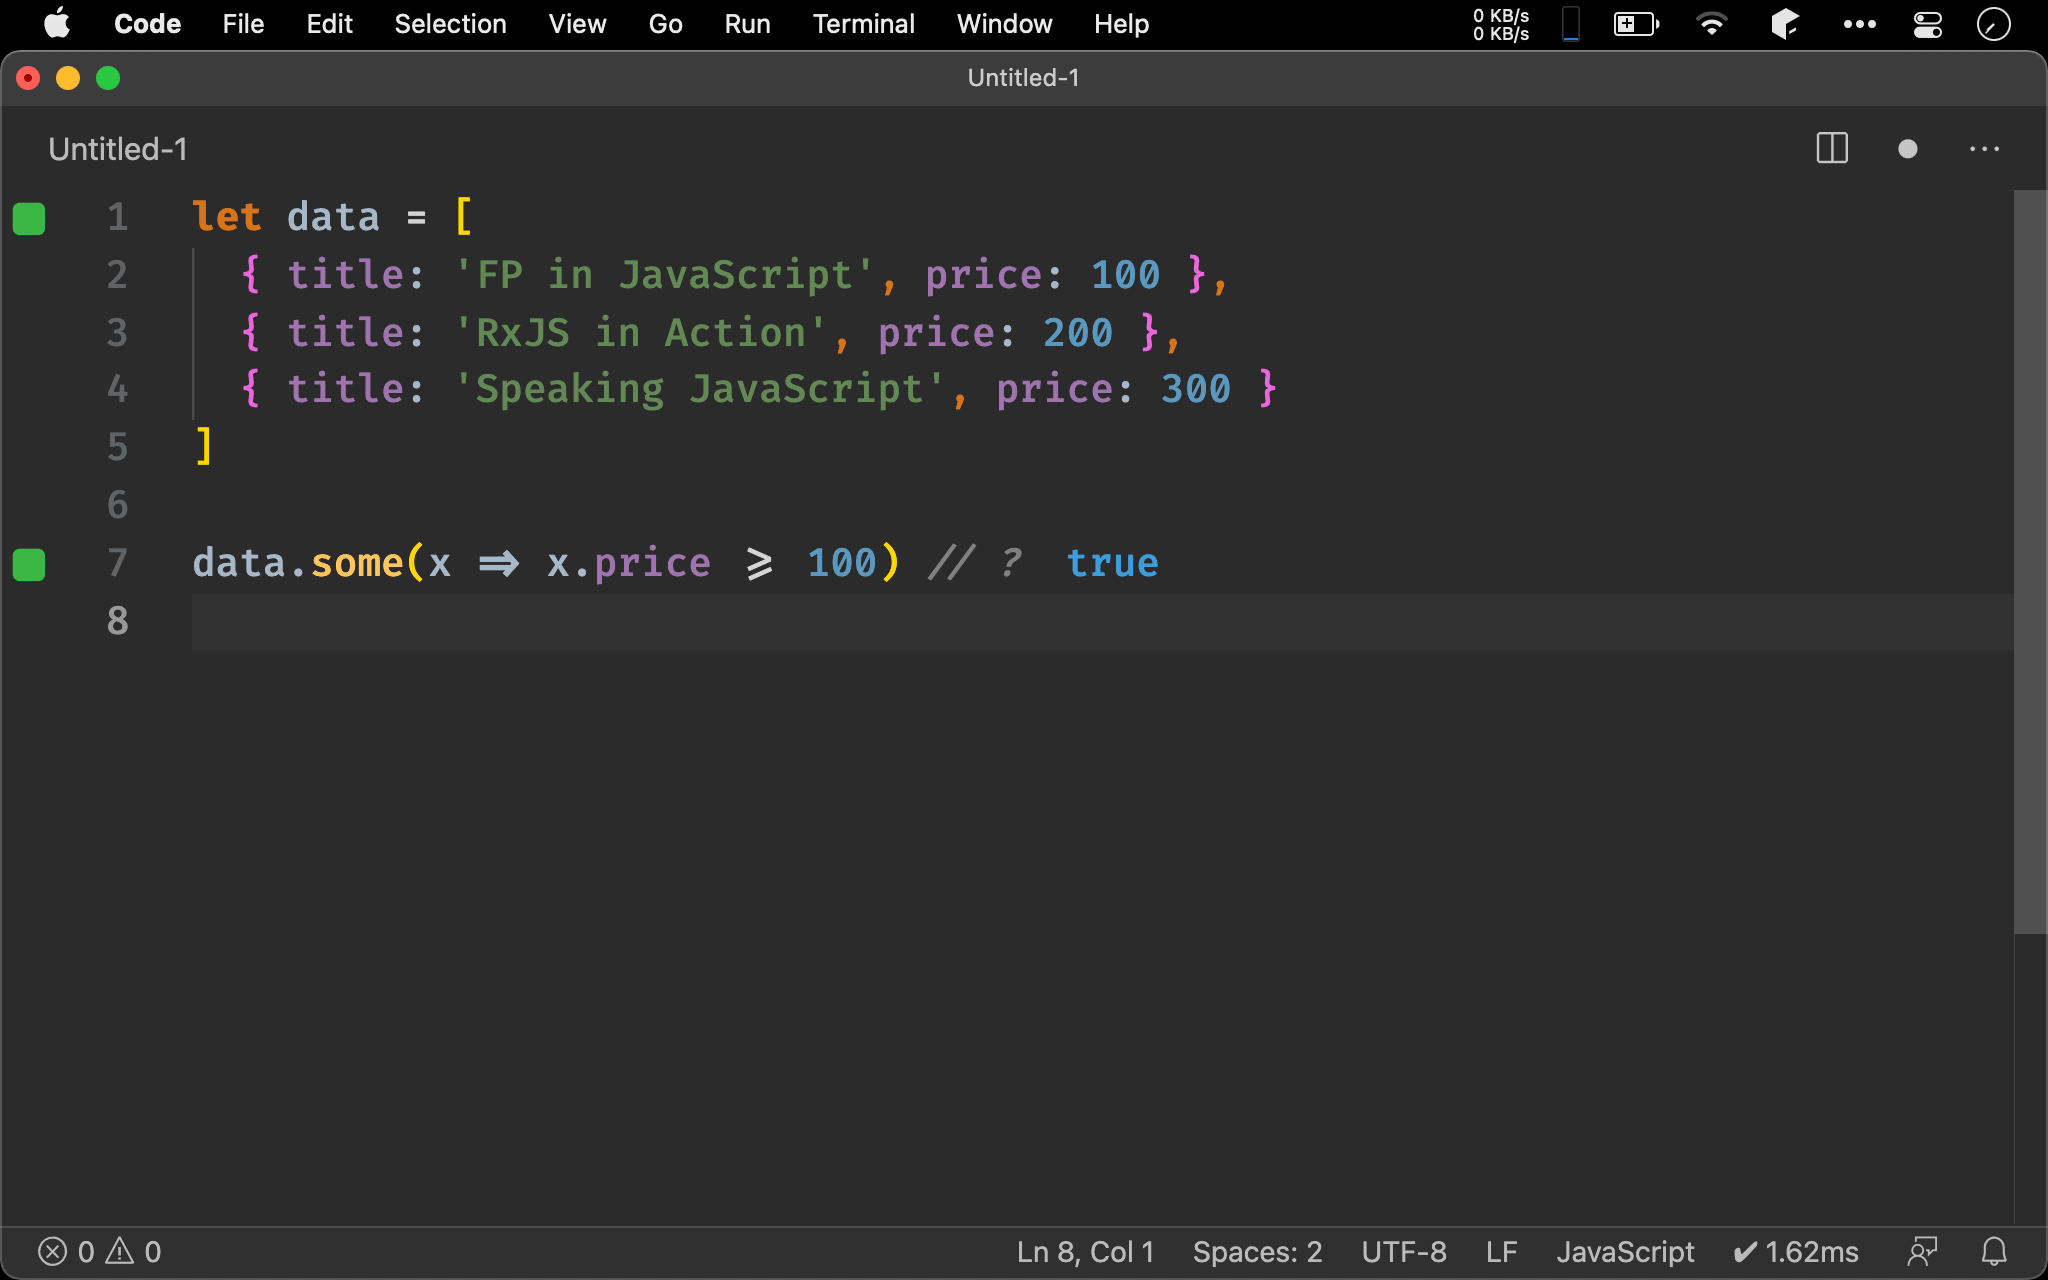Open the Spaces: 2 indentation selector
The height and width of the screenshot is (1280, 2048).
click(1257, 1251)
